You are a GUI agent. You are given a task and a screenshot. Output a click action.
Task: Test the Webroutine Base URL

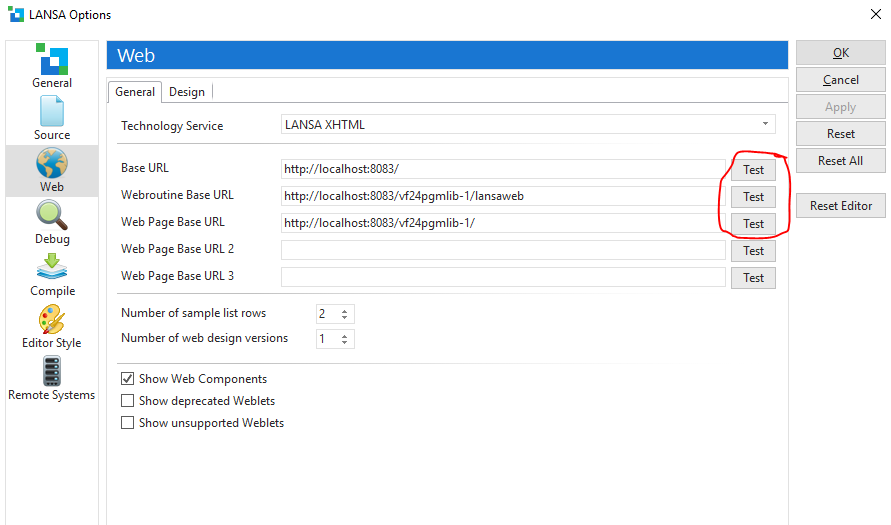point(753,197)
